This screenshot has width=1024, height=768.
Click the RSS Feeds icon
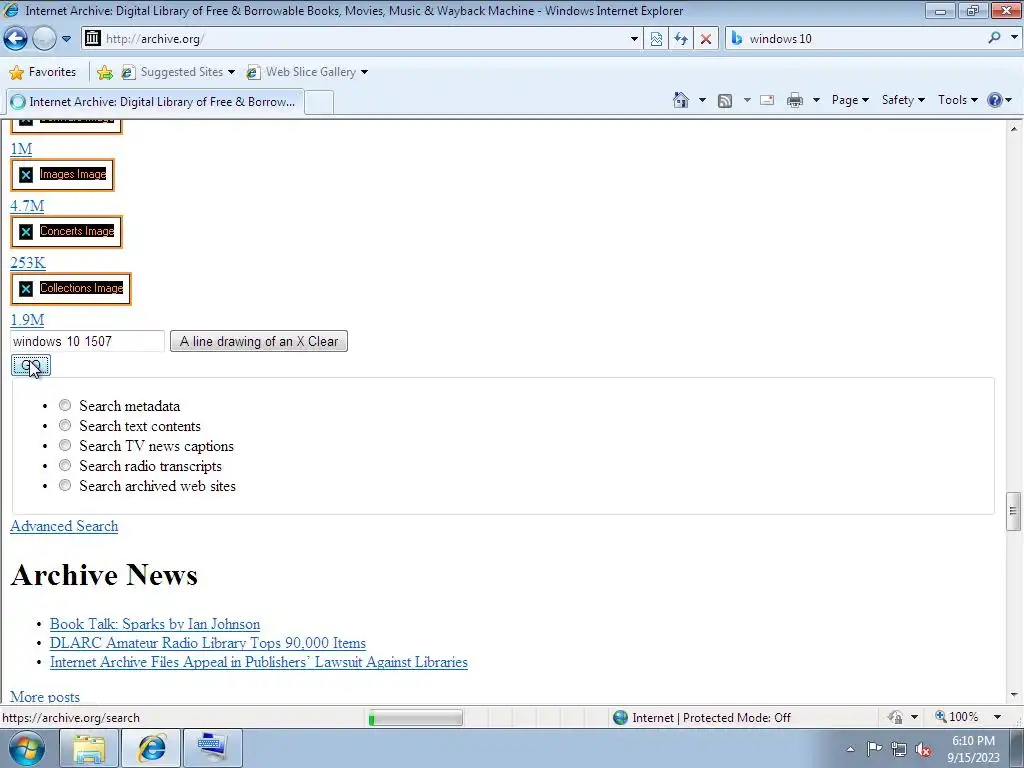point(725,100)
